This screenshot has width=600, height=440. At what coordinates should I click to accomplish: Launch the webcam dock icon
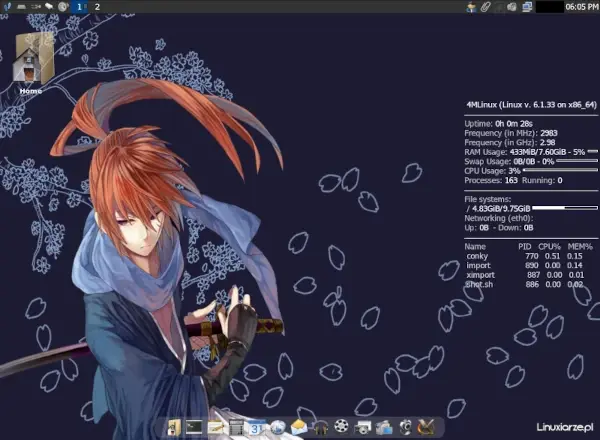pos(405,427)
